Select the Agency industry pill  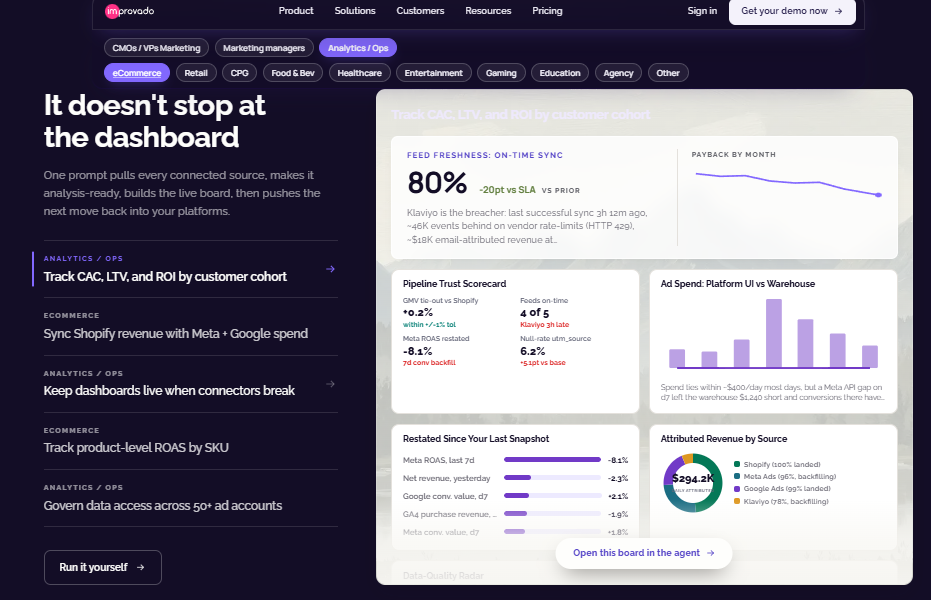coord(618,73)
